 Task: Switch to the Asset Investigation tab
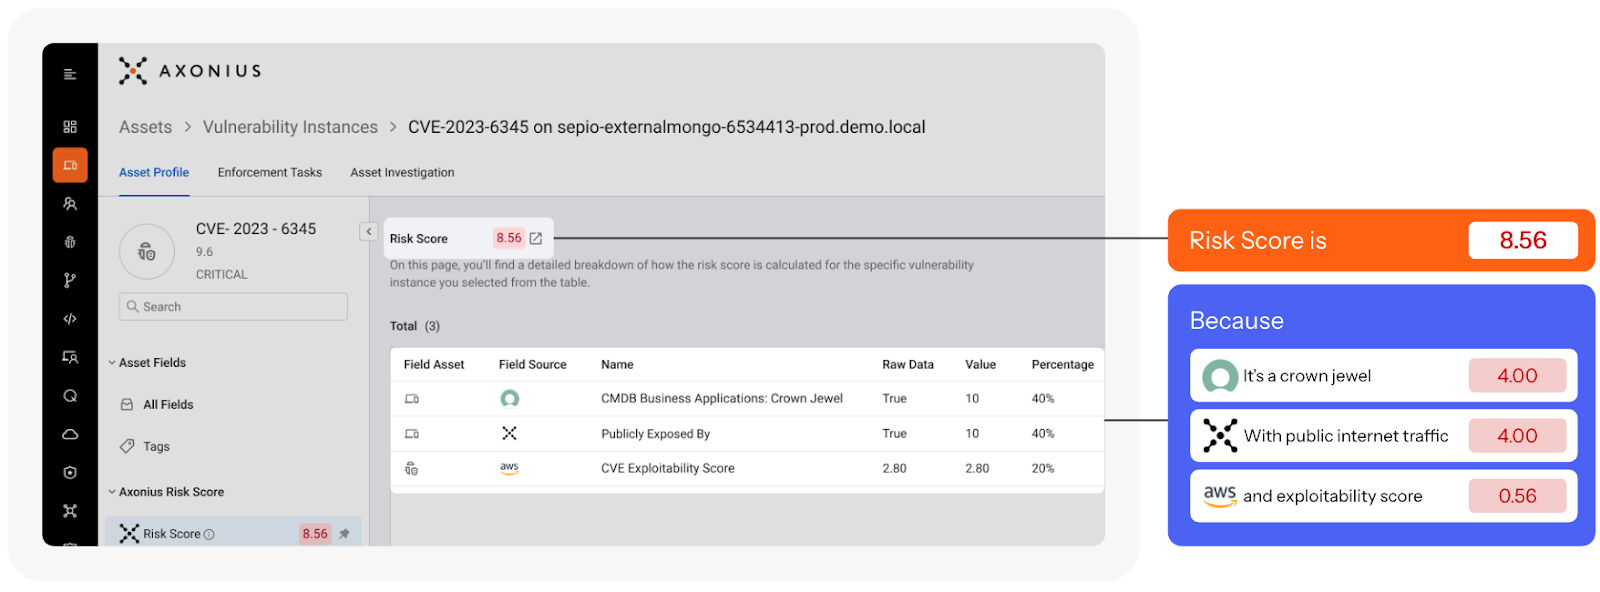point(402,172)
